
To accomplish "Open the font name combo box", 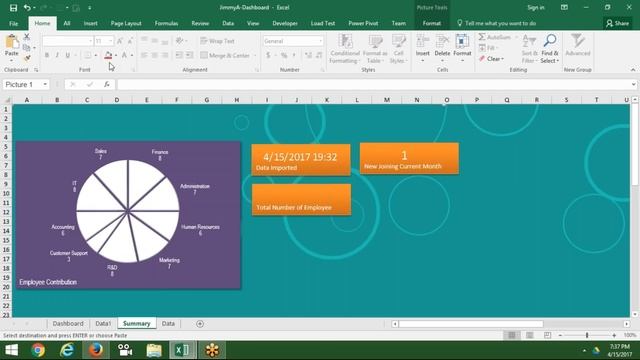I will click(68, 41).
